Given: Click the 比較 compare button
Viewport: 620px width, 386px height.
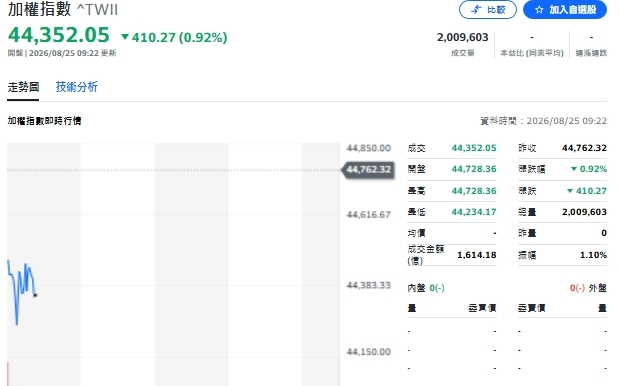Looking at the screenshot, I should (x=488, y=9).
